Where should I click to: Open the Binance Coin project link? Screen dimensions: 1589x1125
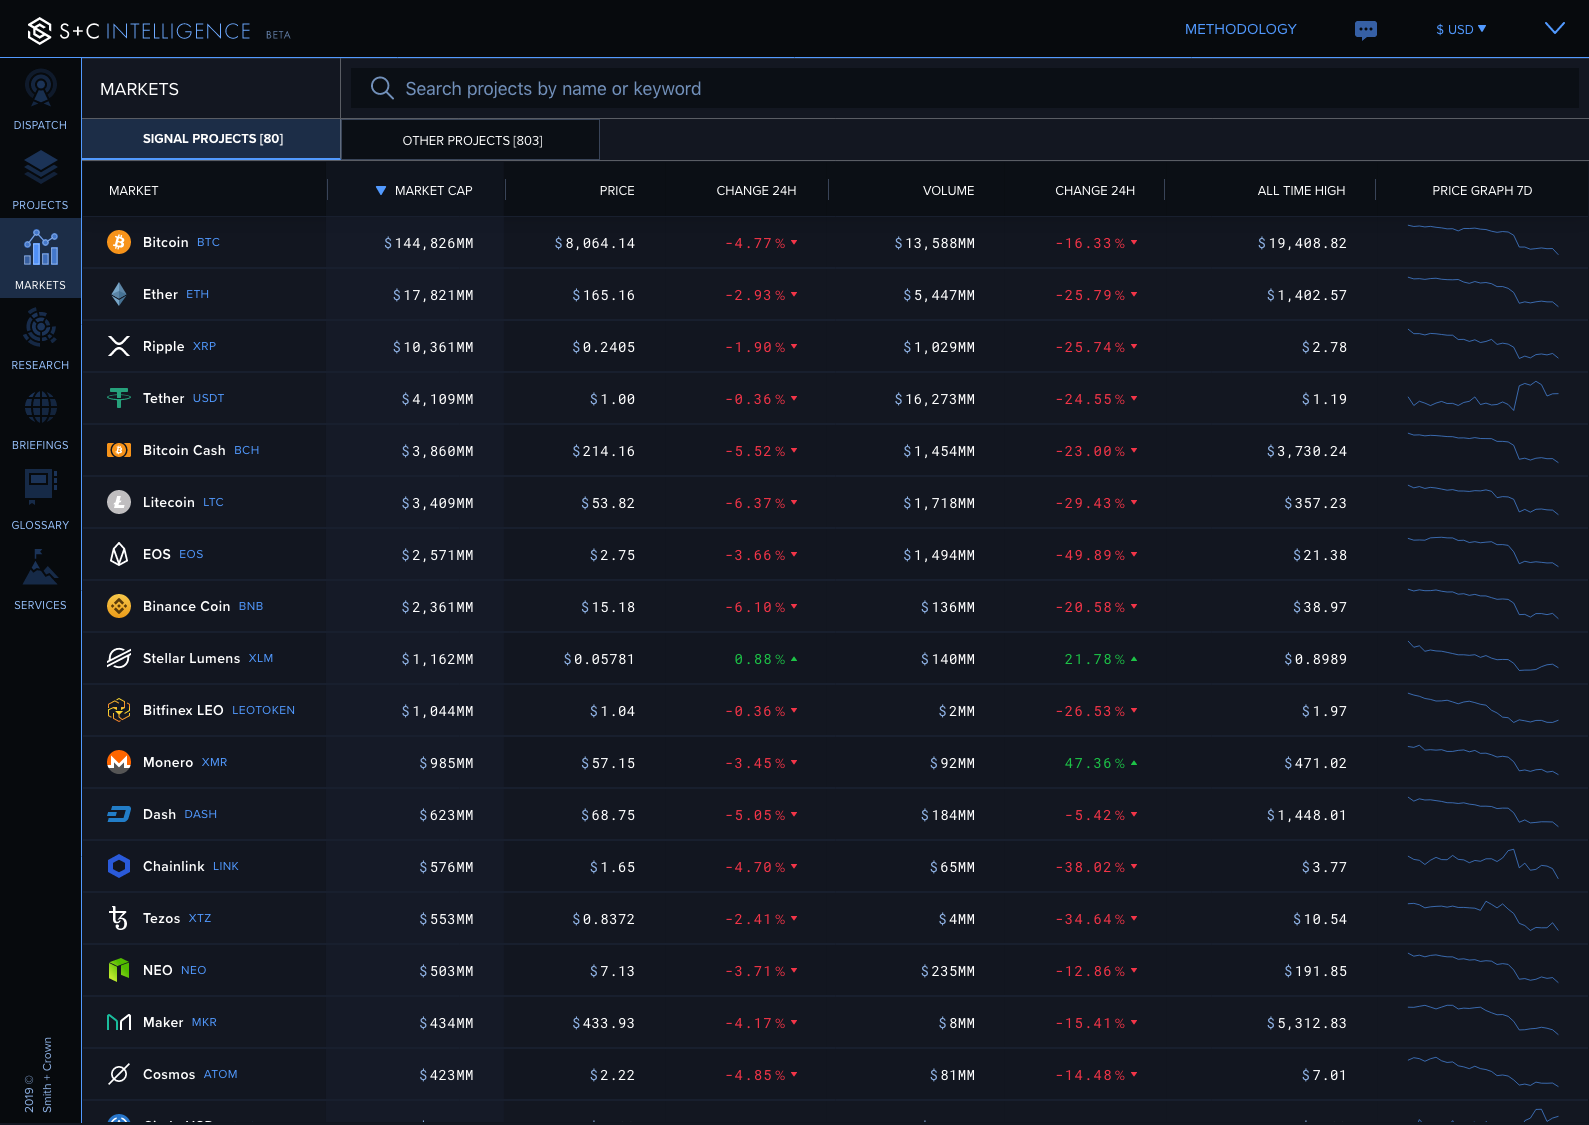pos(187,606)
